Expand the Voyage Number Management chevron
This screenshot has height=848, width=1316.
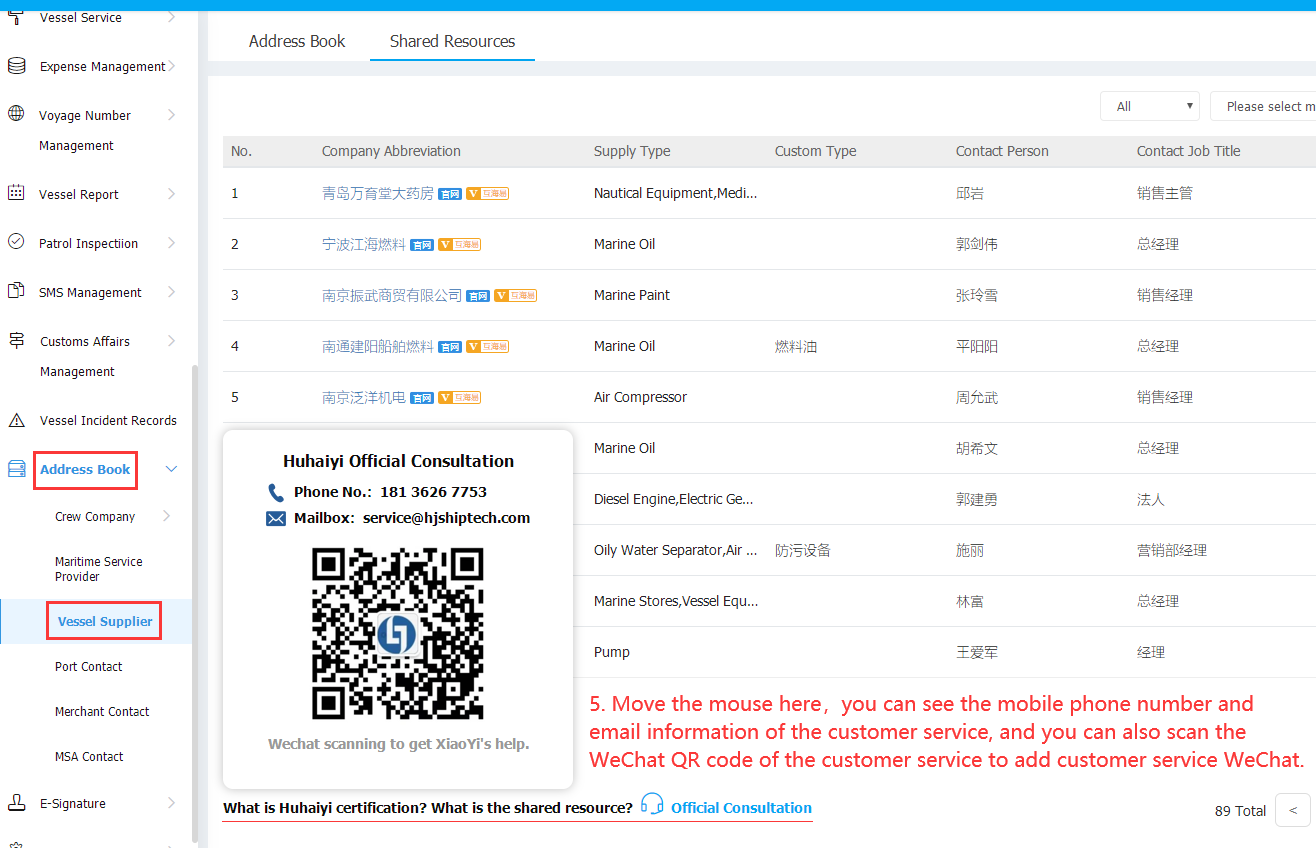171,115
